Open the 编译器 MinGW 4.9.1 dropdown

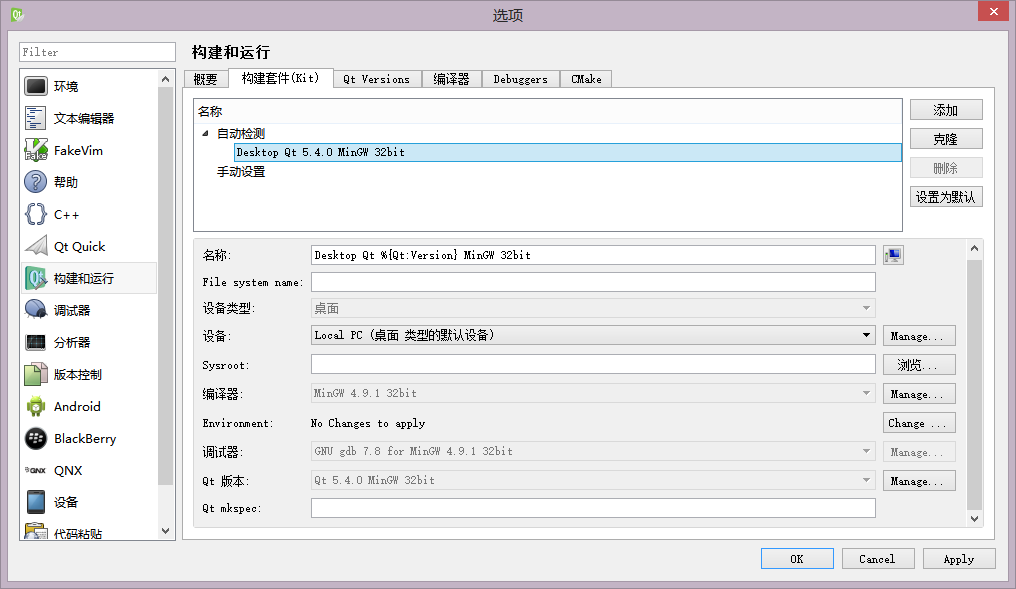click(593, 393)
